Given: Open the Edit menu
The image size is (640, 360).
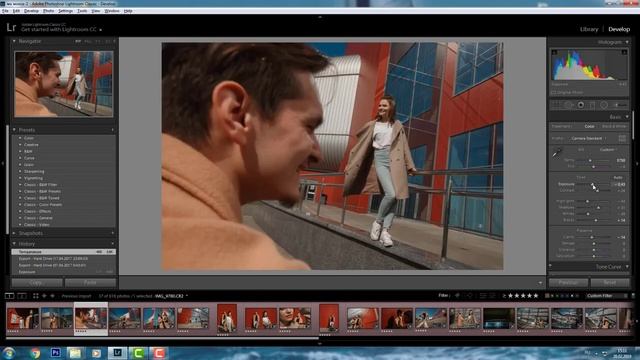Looking at the screenshot, I should (16, 11).
